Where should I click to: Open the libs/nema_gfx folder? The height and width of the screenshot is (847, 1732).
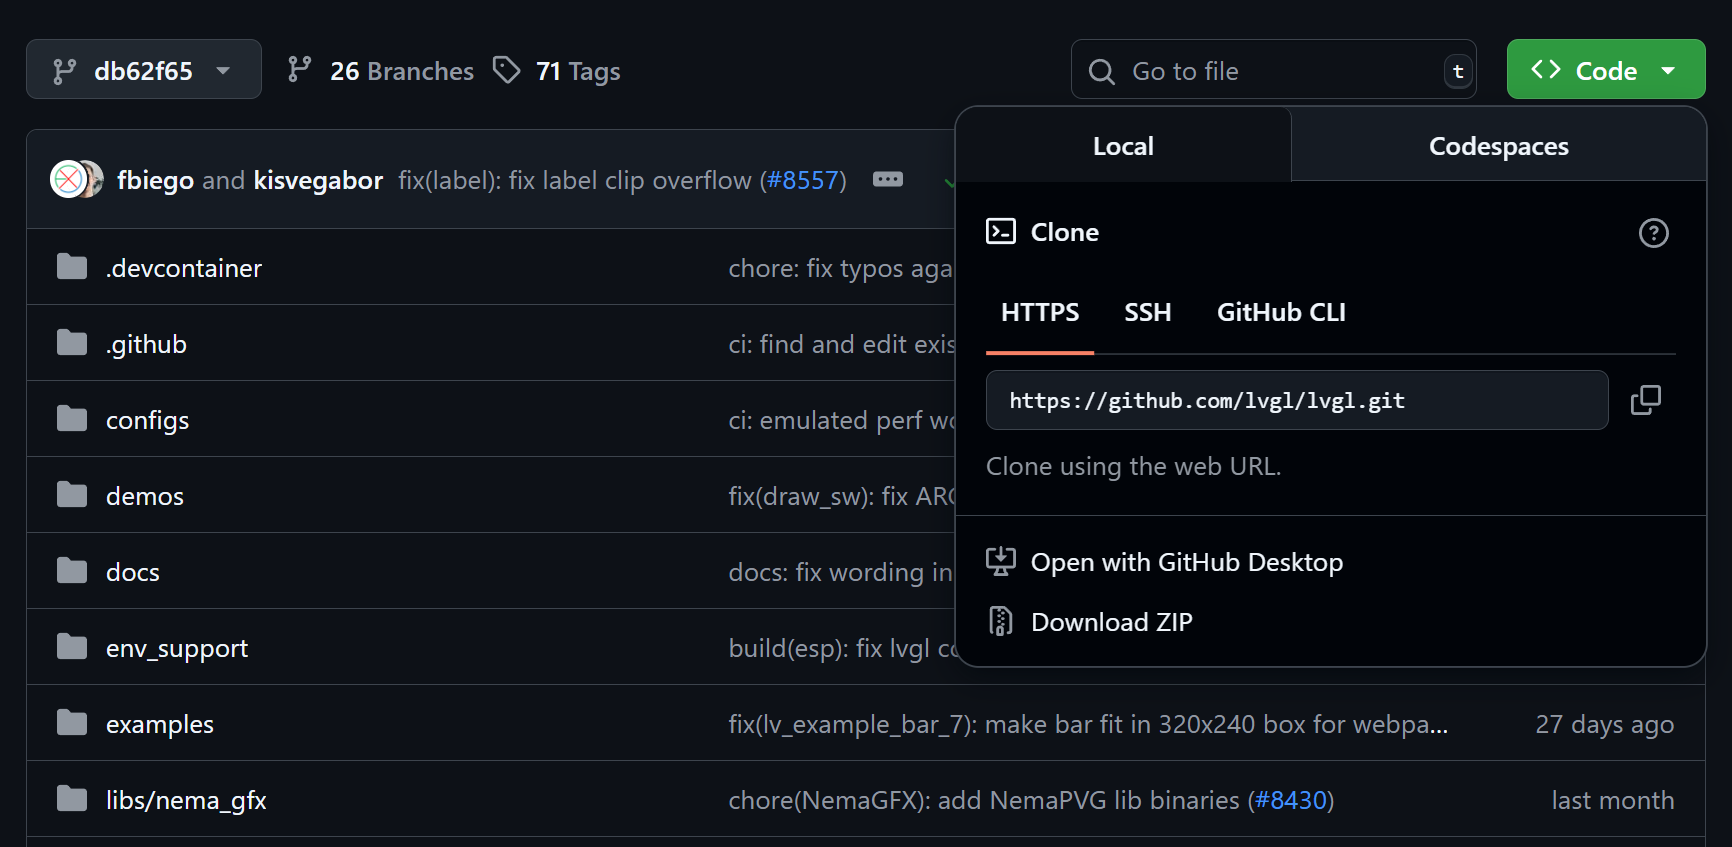186,800
